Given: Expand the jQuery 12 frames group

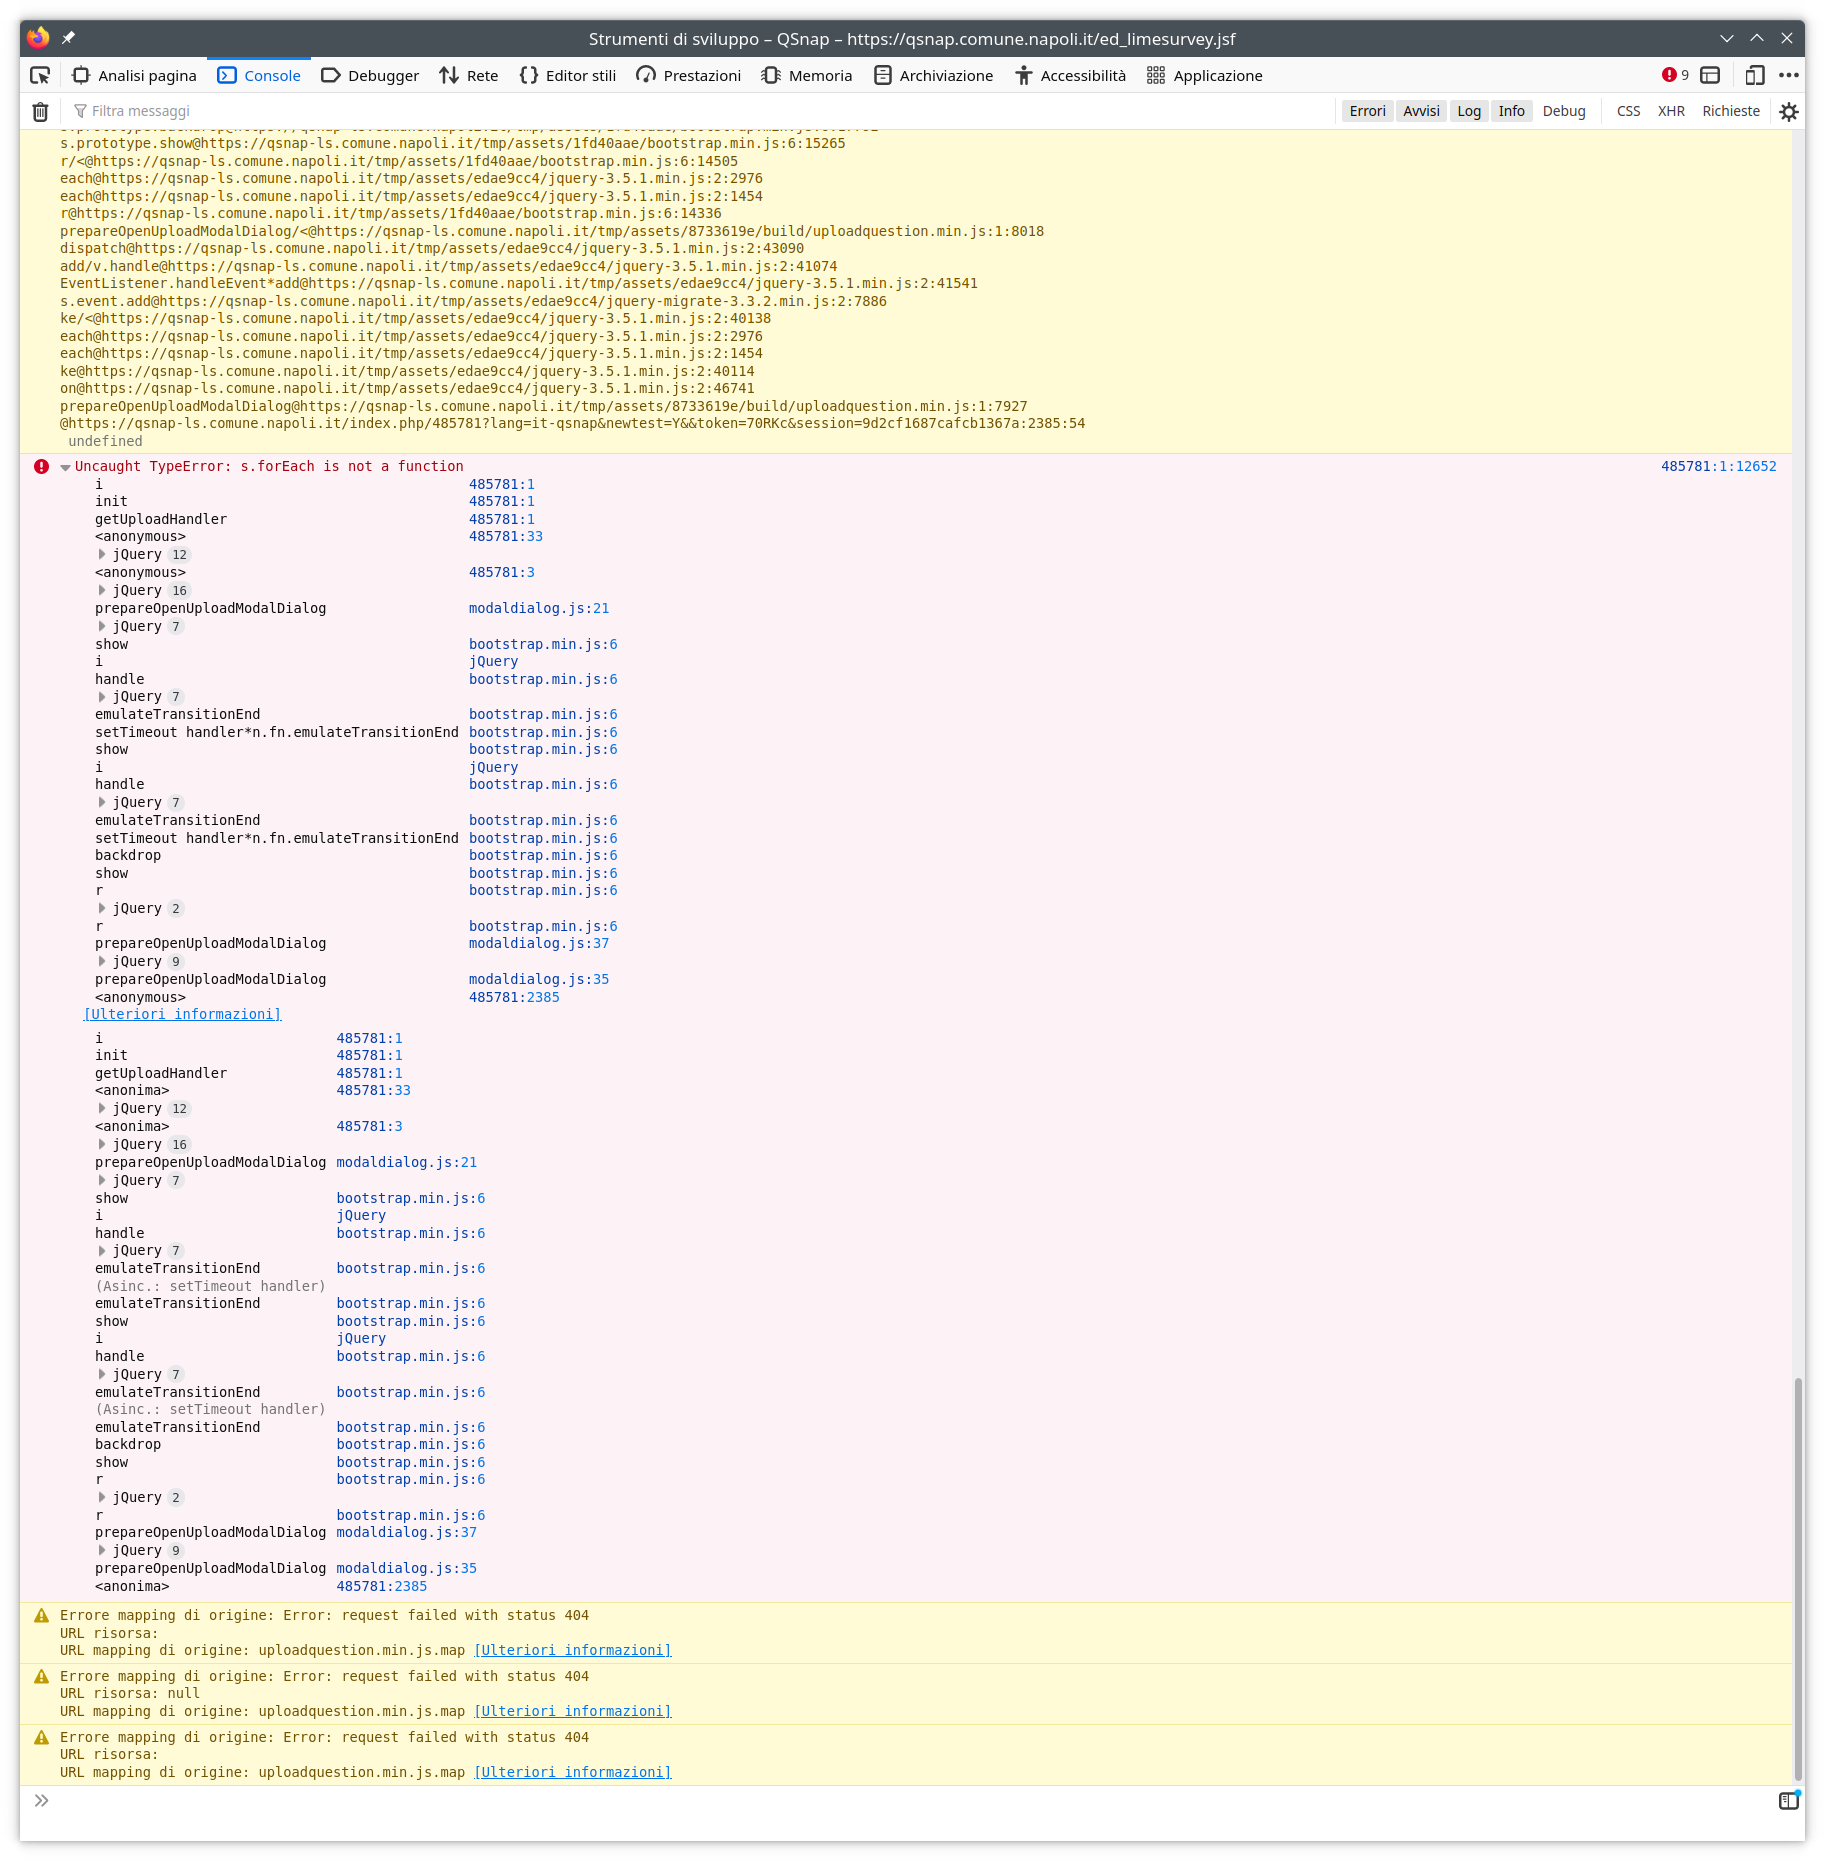Looking at the screenshot, I should (102, 554).
